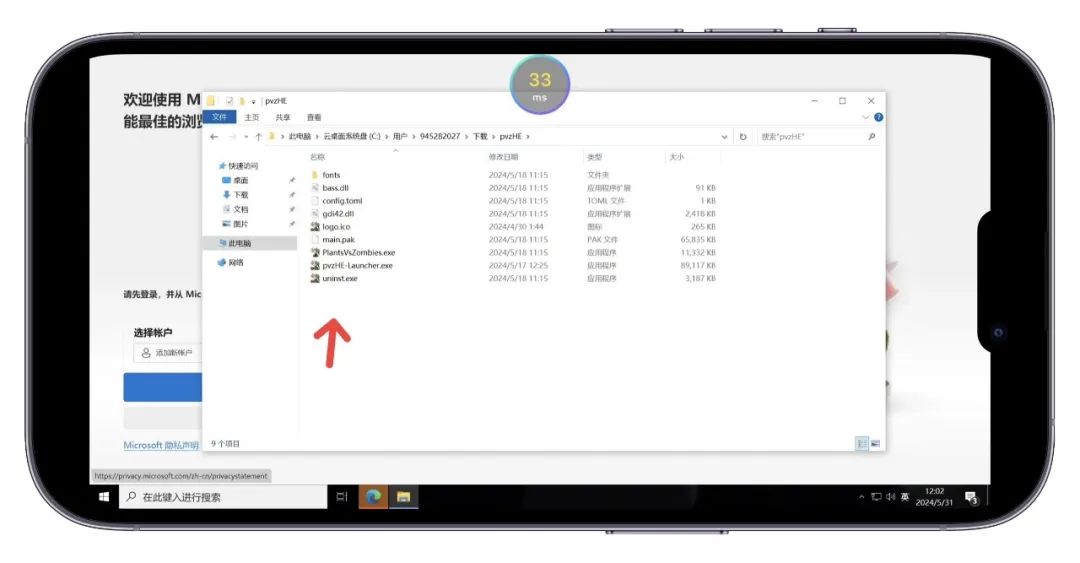Open Microsoft 隐私声明 link in Edge

161,445
